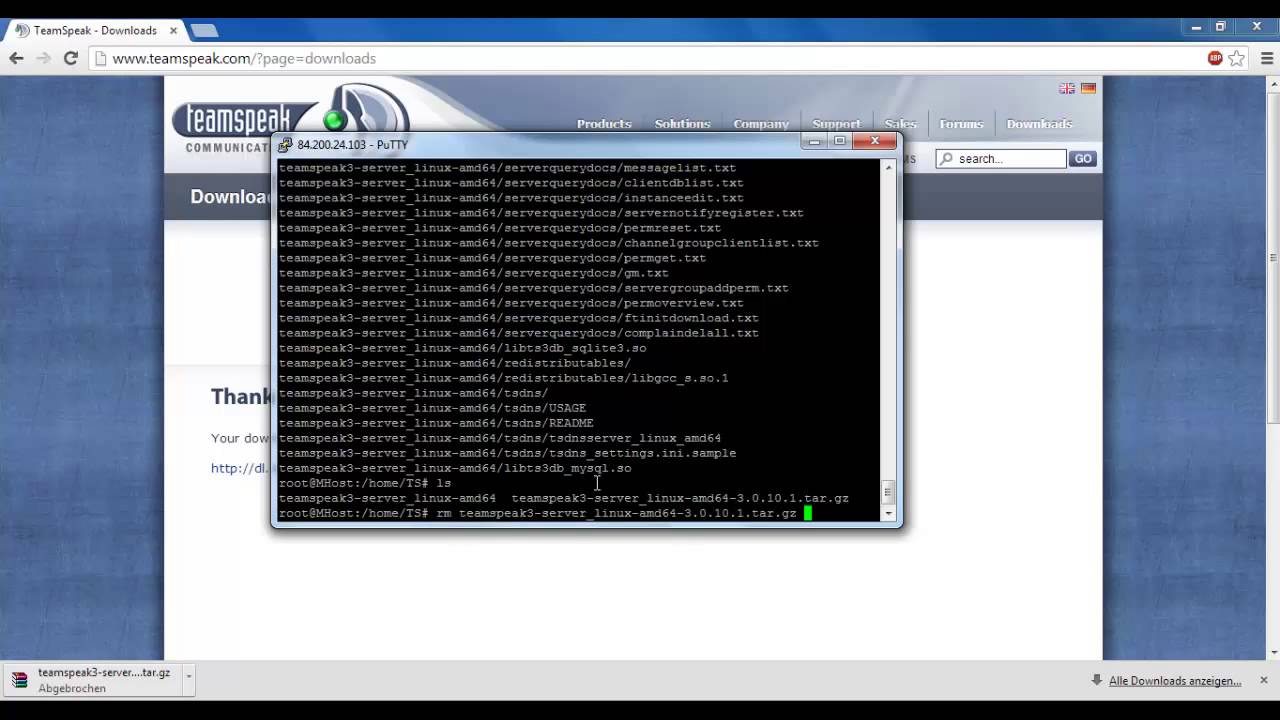Click the Chrome address bar URL
1280x720 pixels.
point(244,59)
